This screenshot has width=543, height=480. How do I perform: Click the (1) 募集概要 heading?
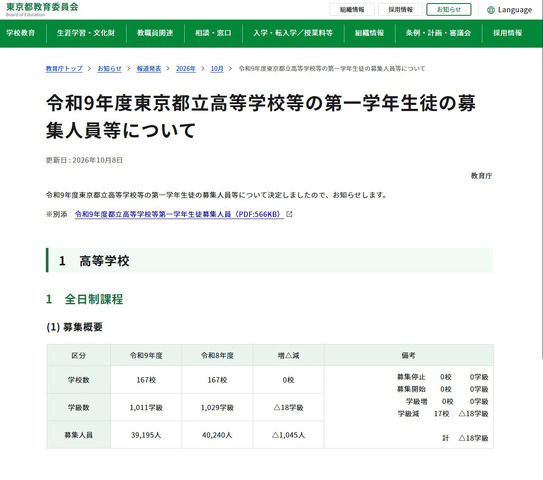point(74,327)
